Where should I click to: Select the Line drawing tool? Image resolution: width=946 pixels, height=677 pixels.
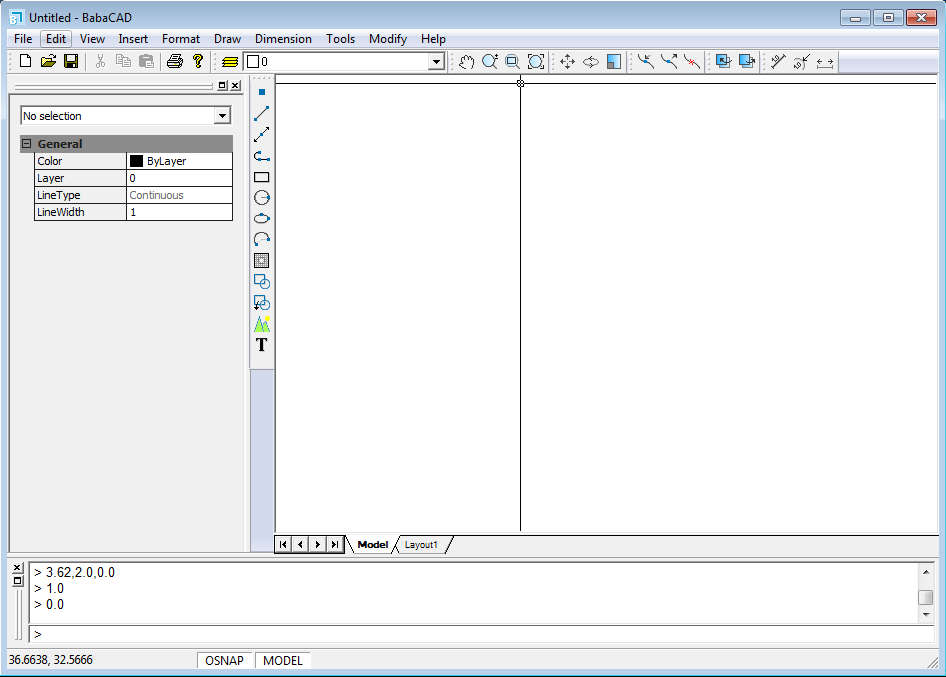pos(262,113)
